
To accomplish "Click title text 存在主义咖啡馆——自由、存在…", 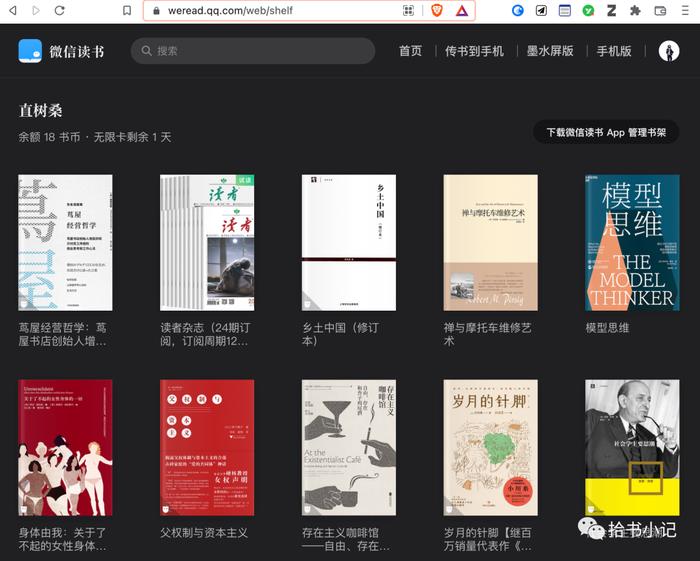I will [x=346, y=540].
